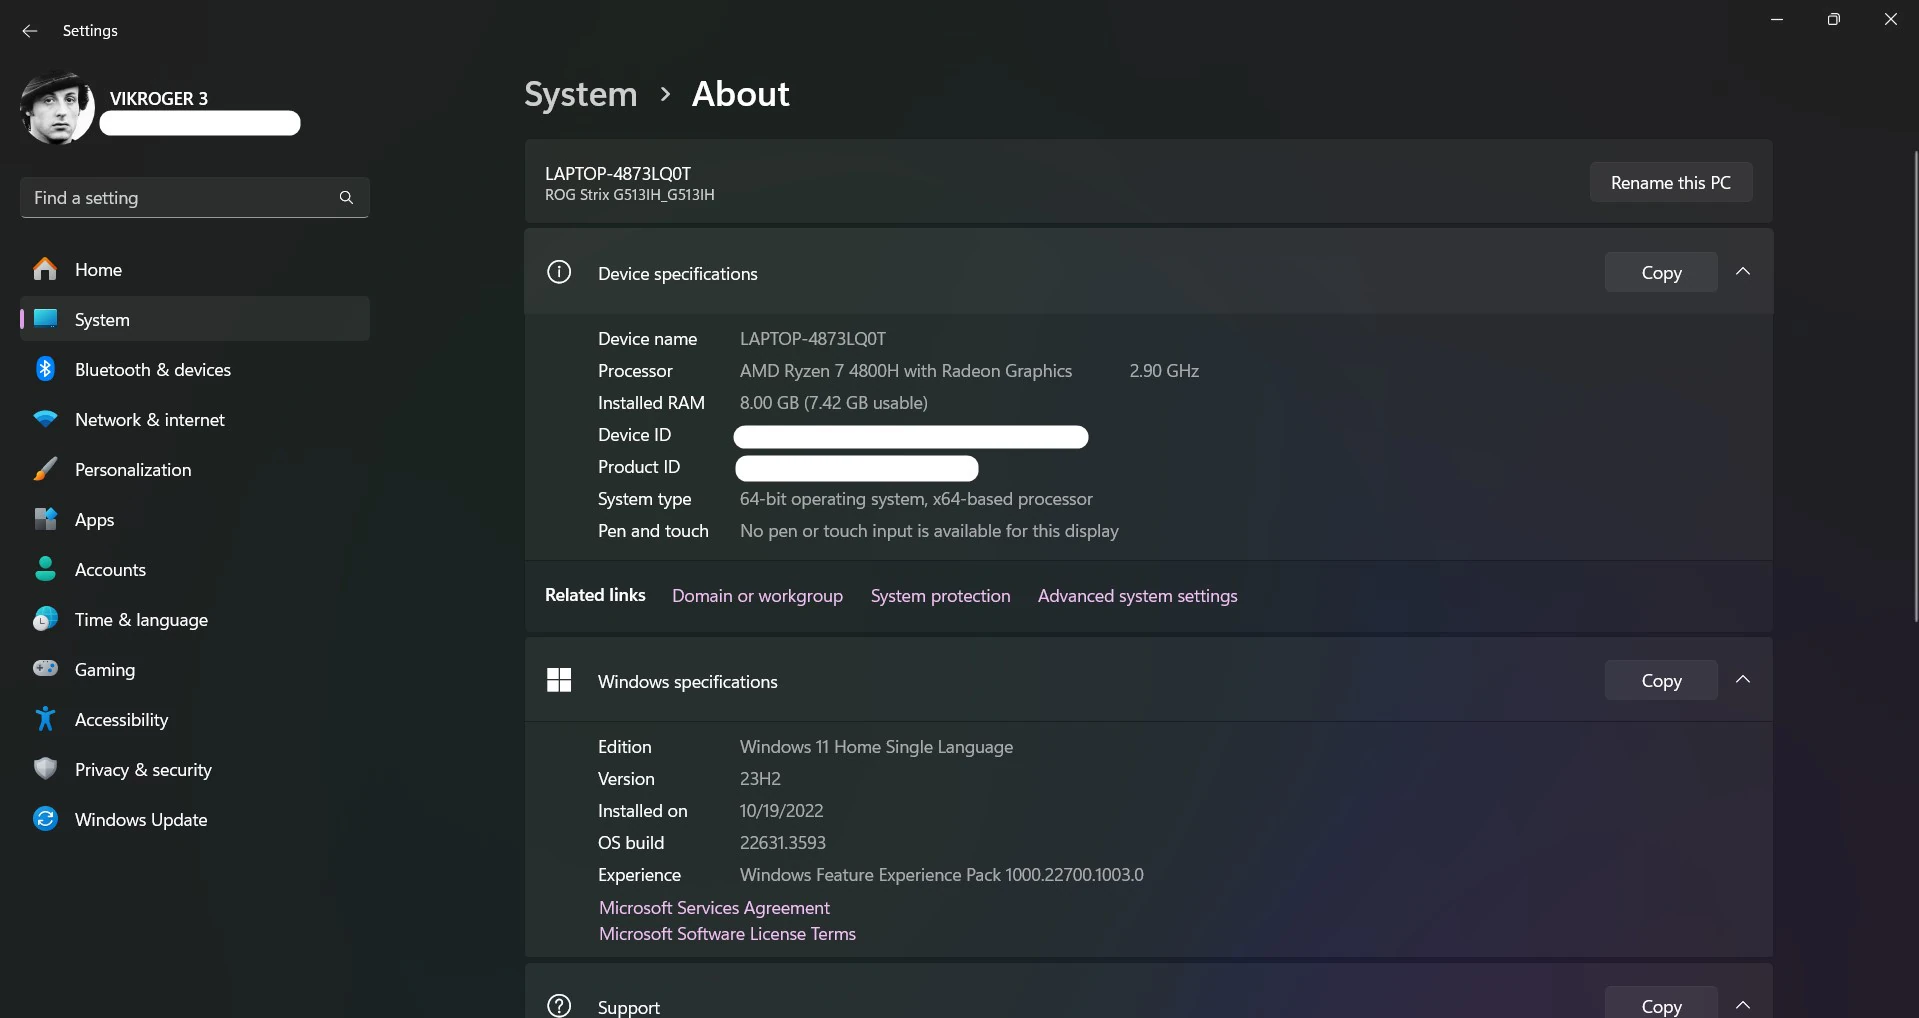1919x1018 pixels.
Task: Click the Gaming controller icon
Action: pos(45,668)
